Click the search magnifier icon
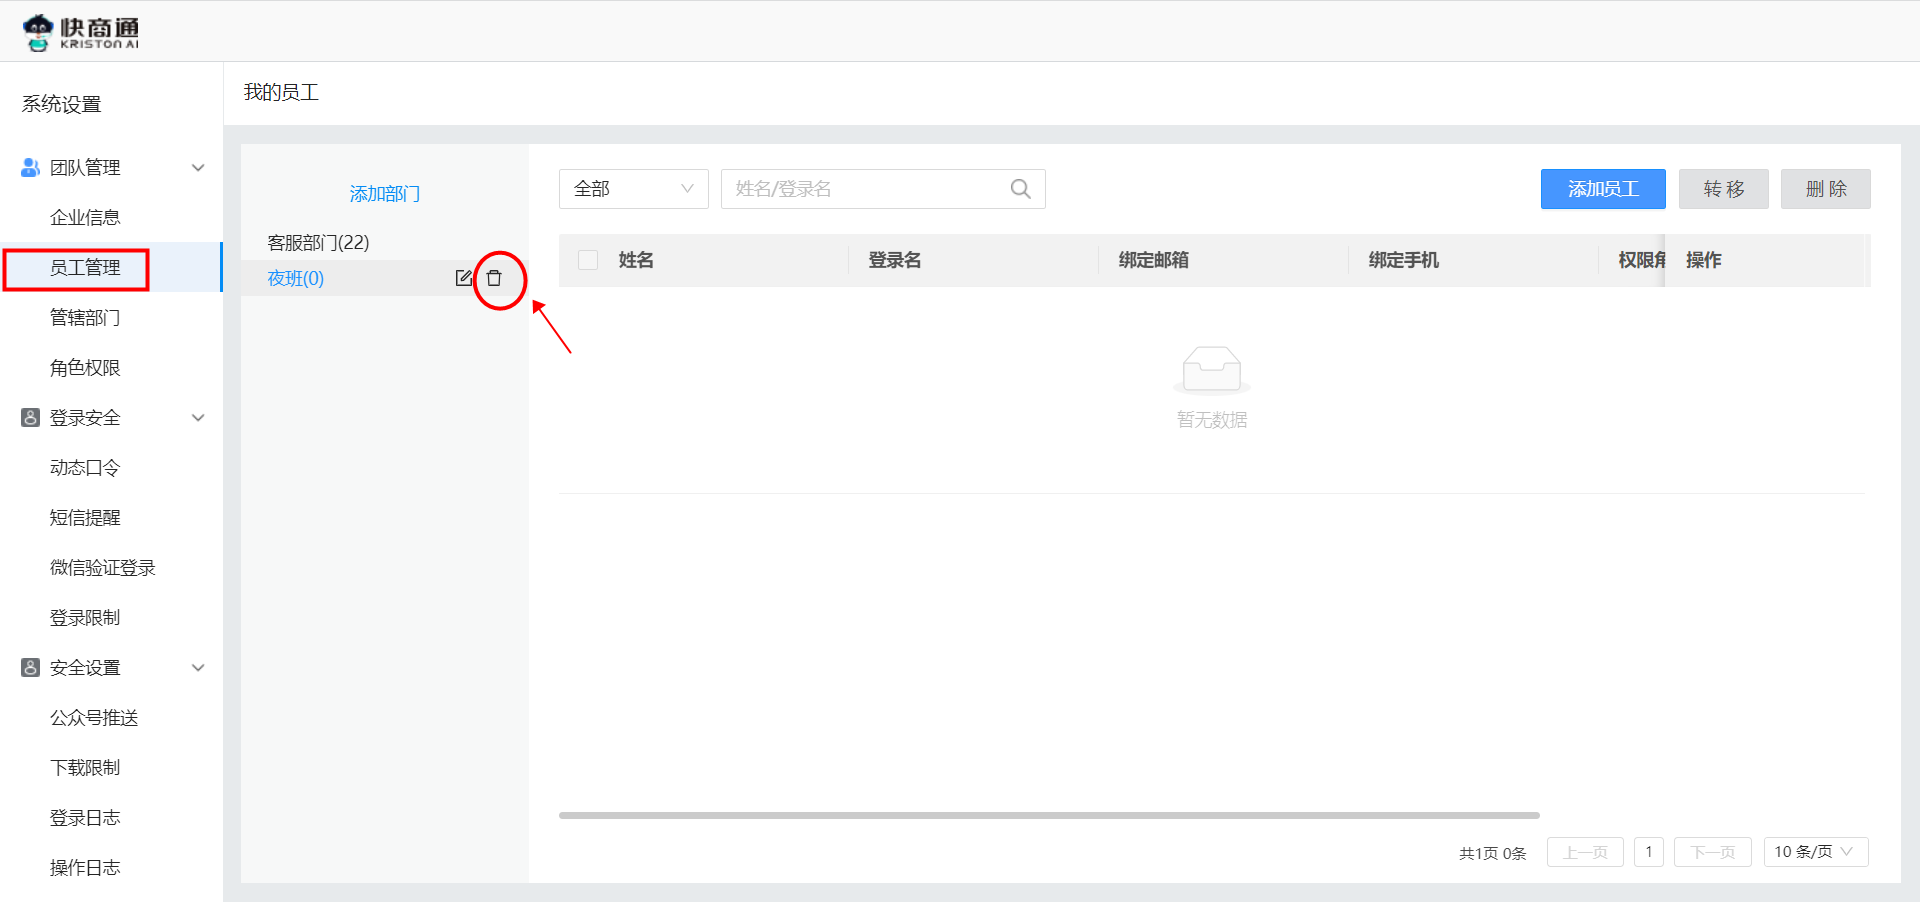The height and width of the screenshot is (902, 1920). pyautogui.click(x=1020, y=189)
